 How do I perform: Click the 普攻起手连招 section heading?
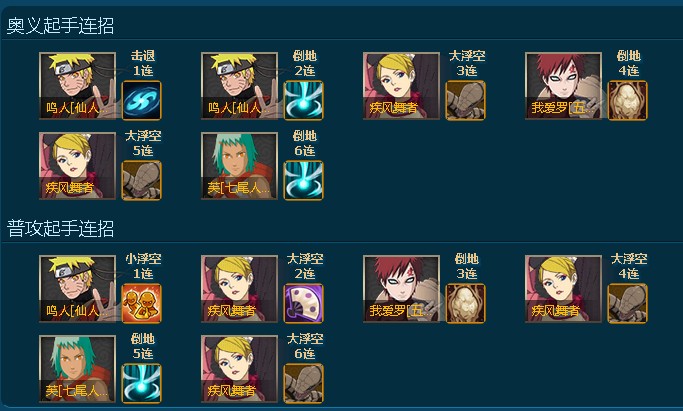(x=60, y=229)
